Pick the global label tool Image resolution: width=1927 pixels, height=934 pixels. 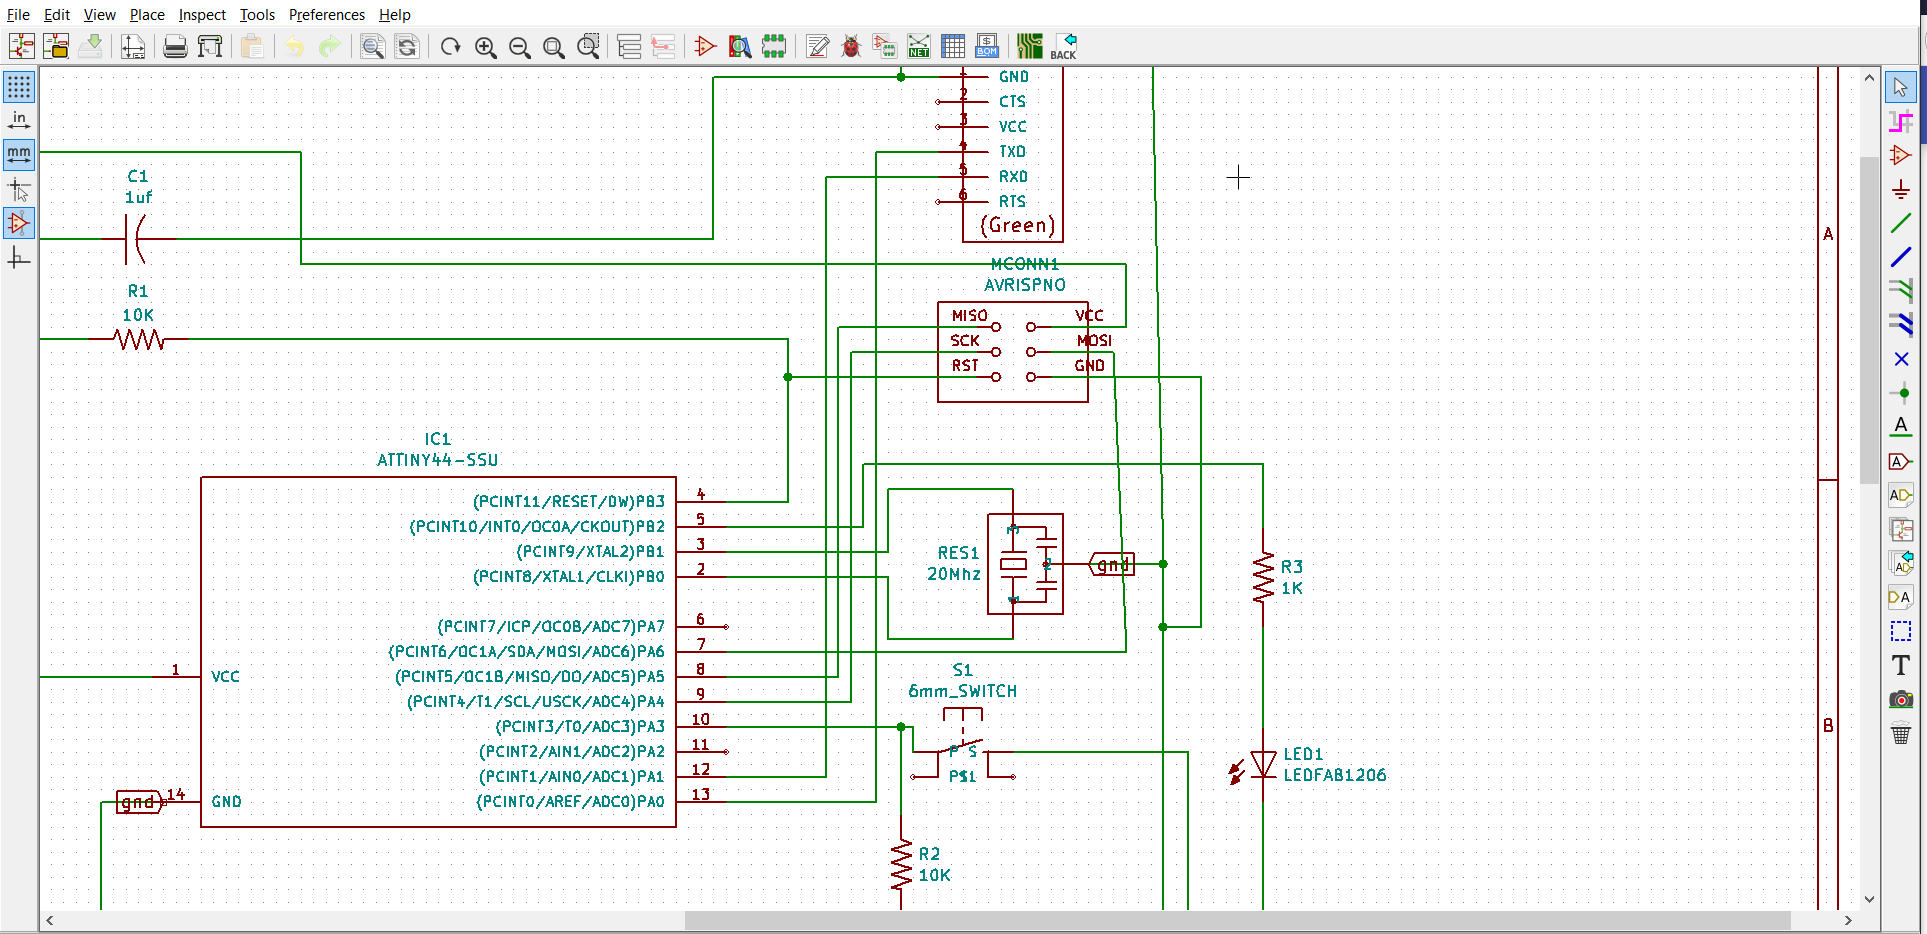pos(1901,461)
